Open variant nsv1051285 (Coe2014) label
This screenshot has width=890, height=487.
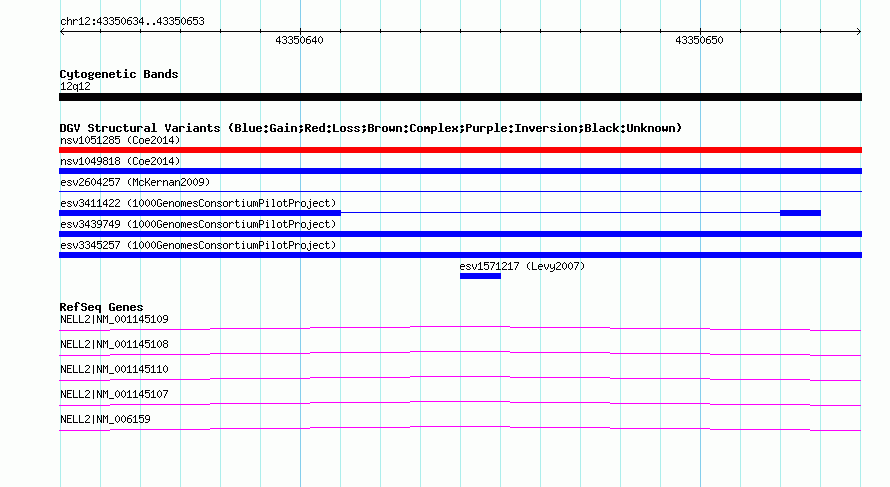(120, 140)
